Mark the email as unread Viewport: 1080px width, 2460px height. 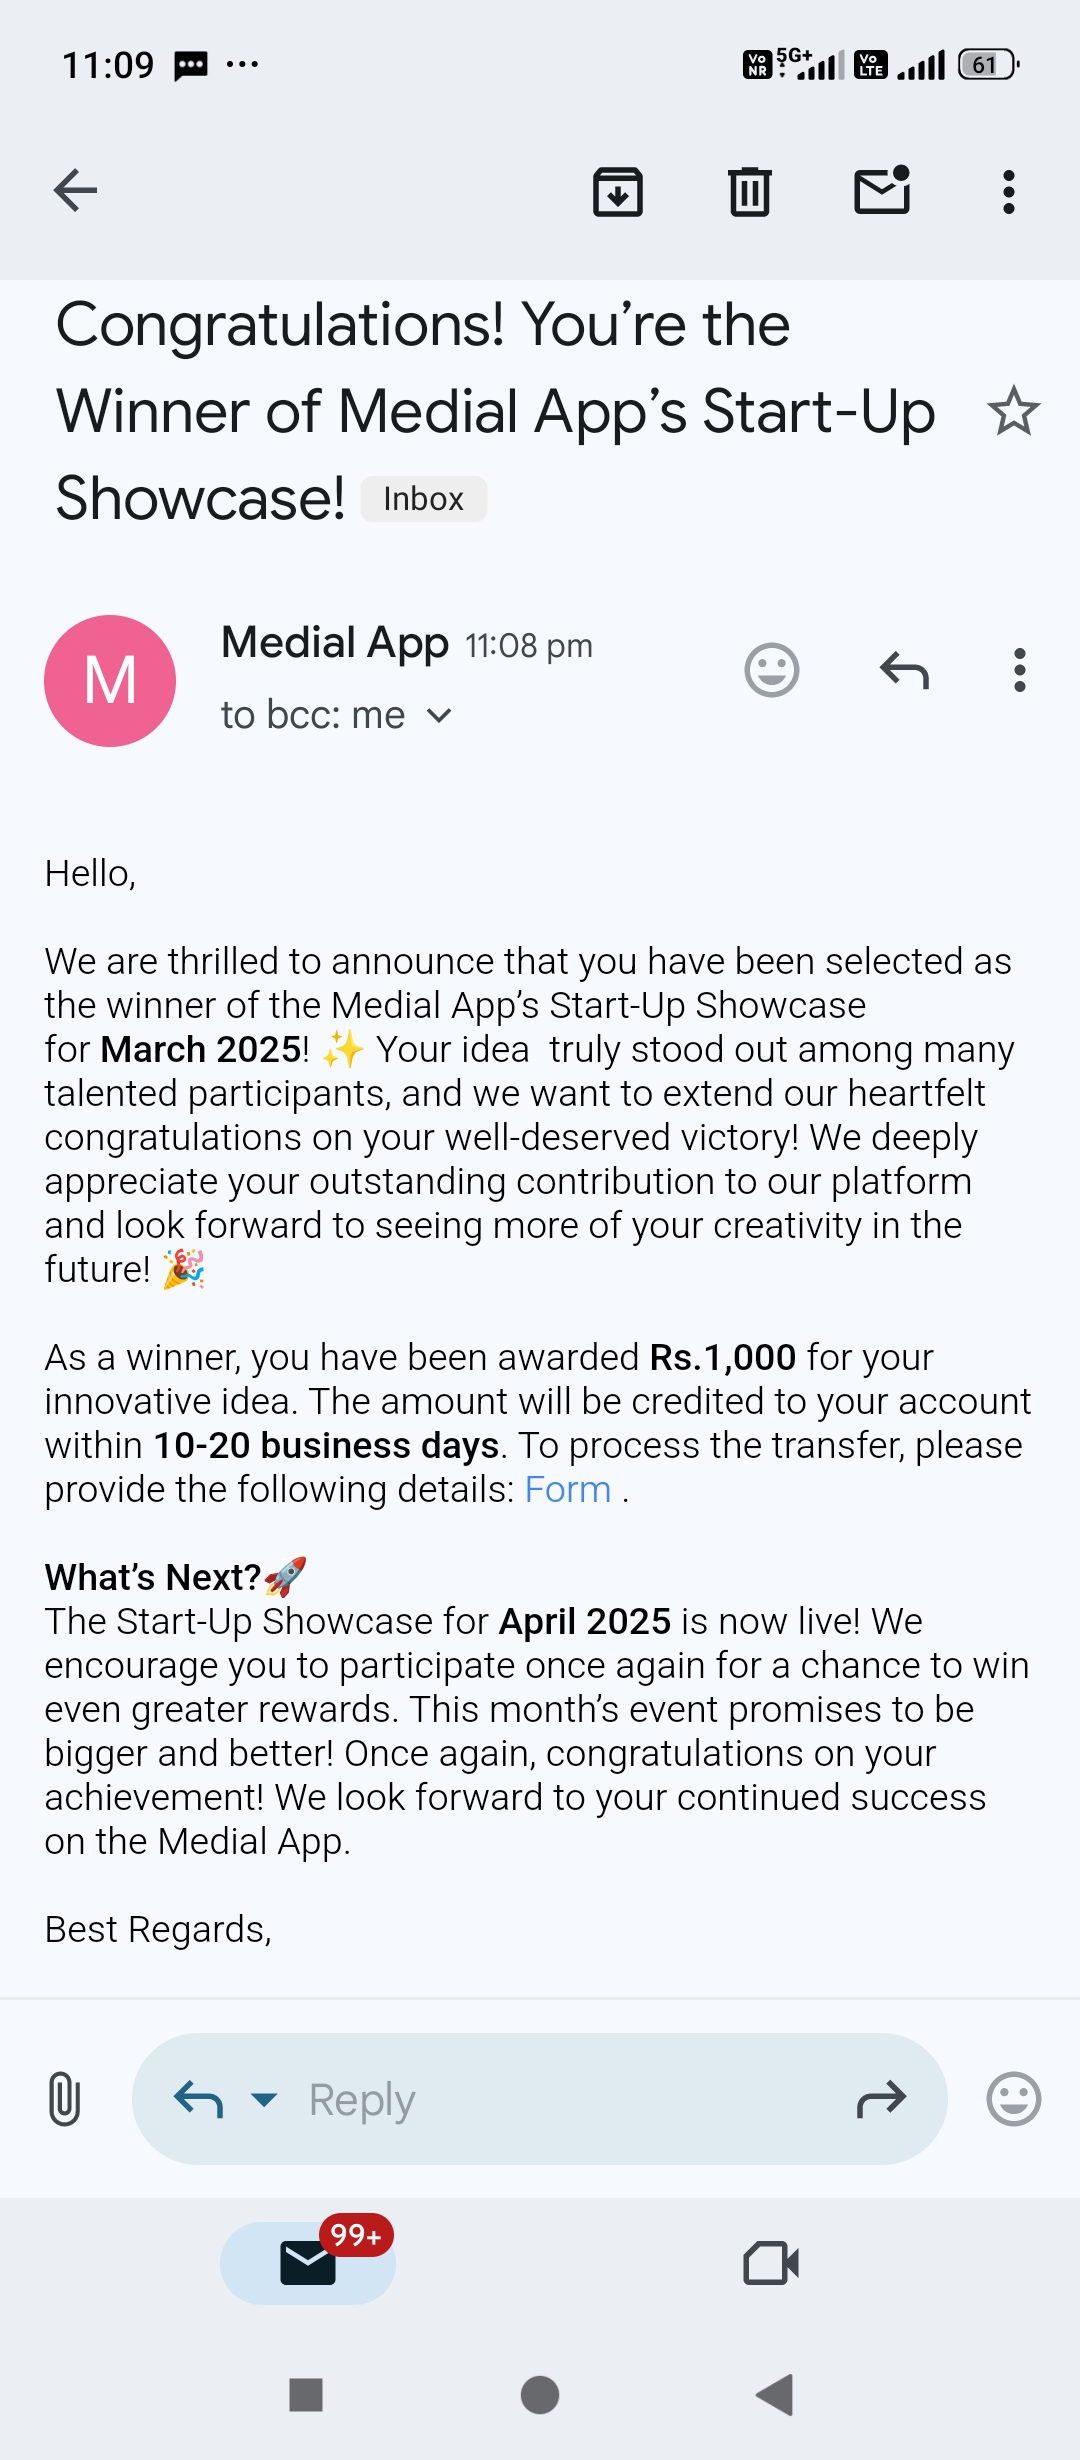pyautogui.click(x=882, y=190)
